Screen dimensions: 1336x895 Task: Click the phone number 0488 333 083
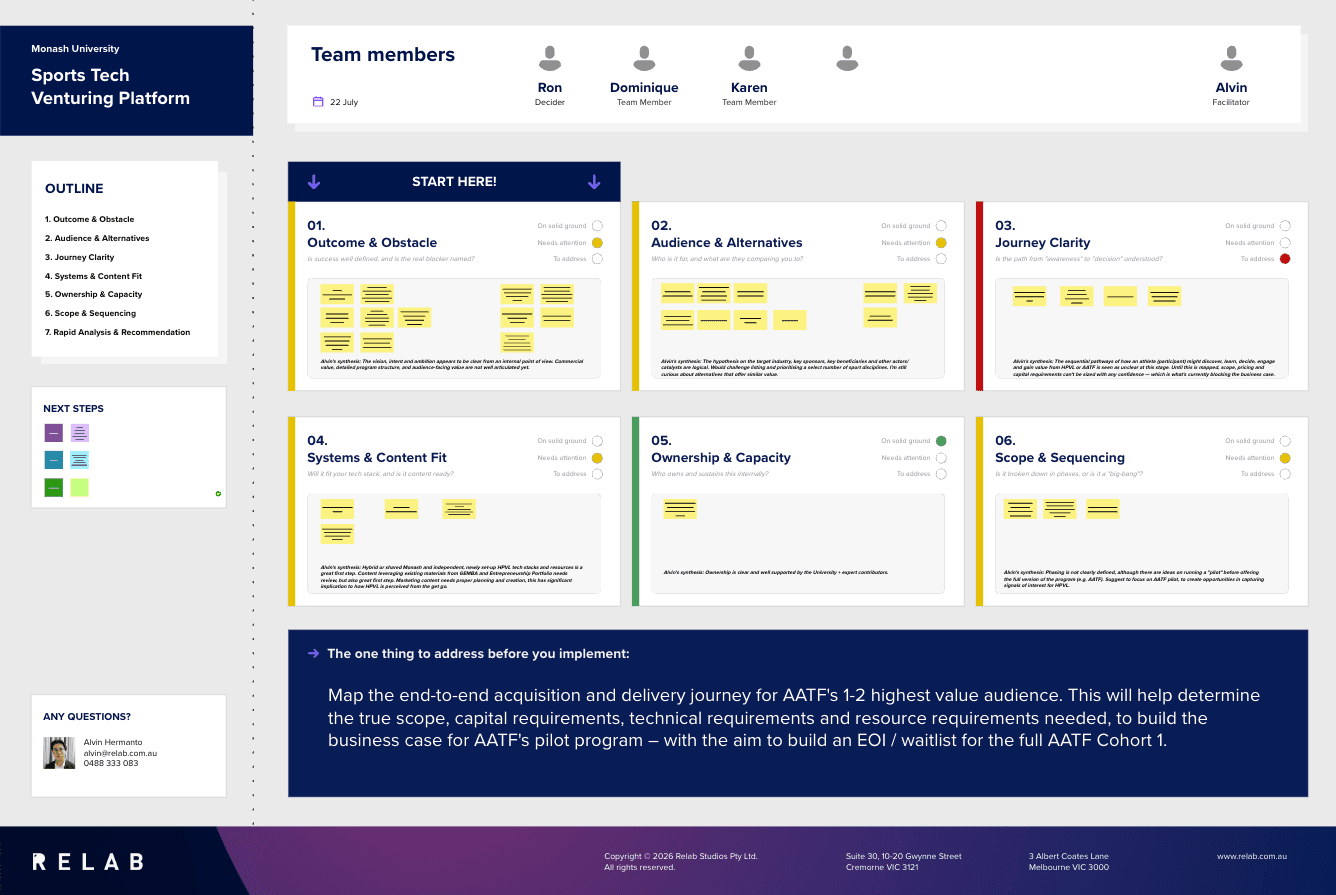pos(111,763)
